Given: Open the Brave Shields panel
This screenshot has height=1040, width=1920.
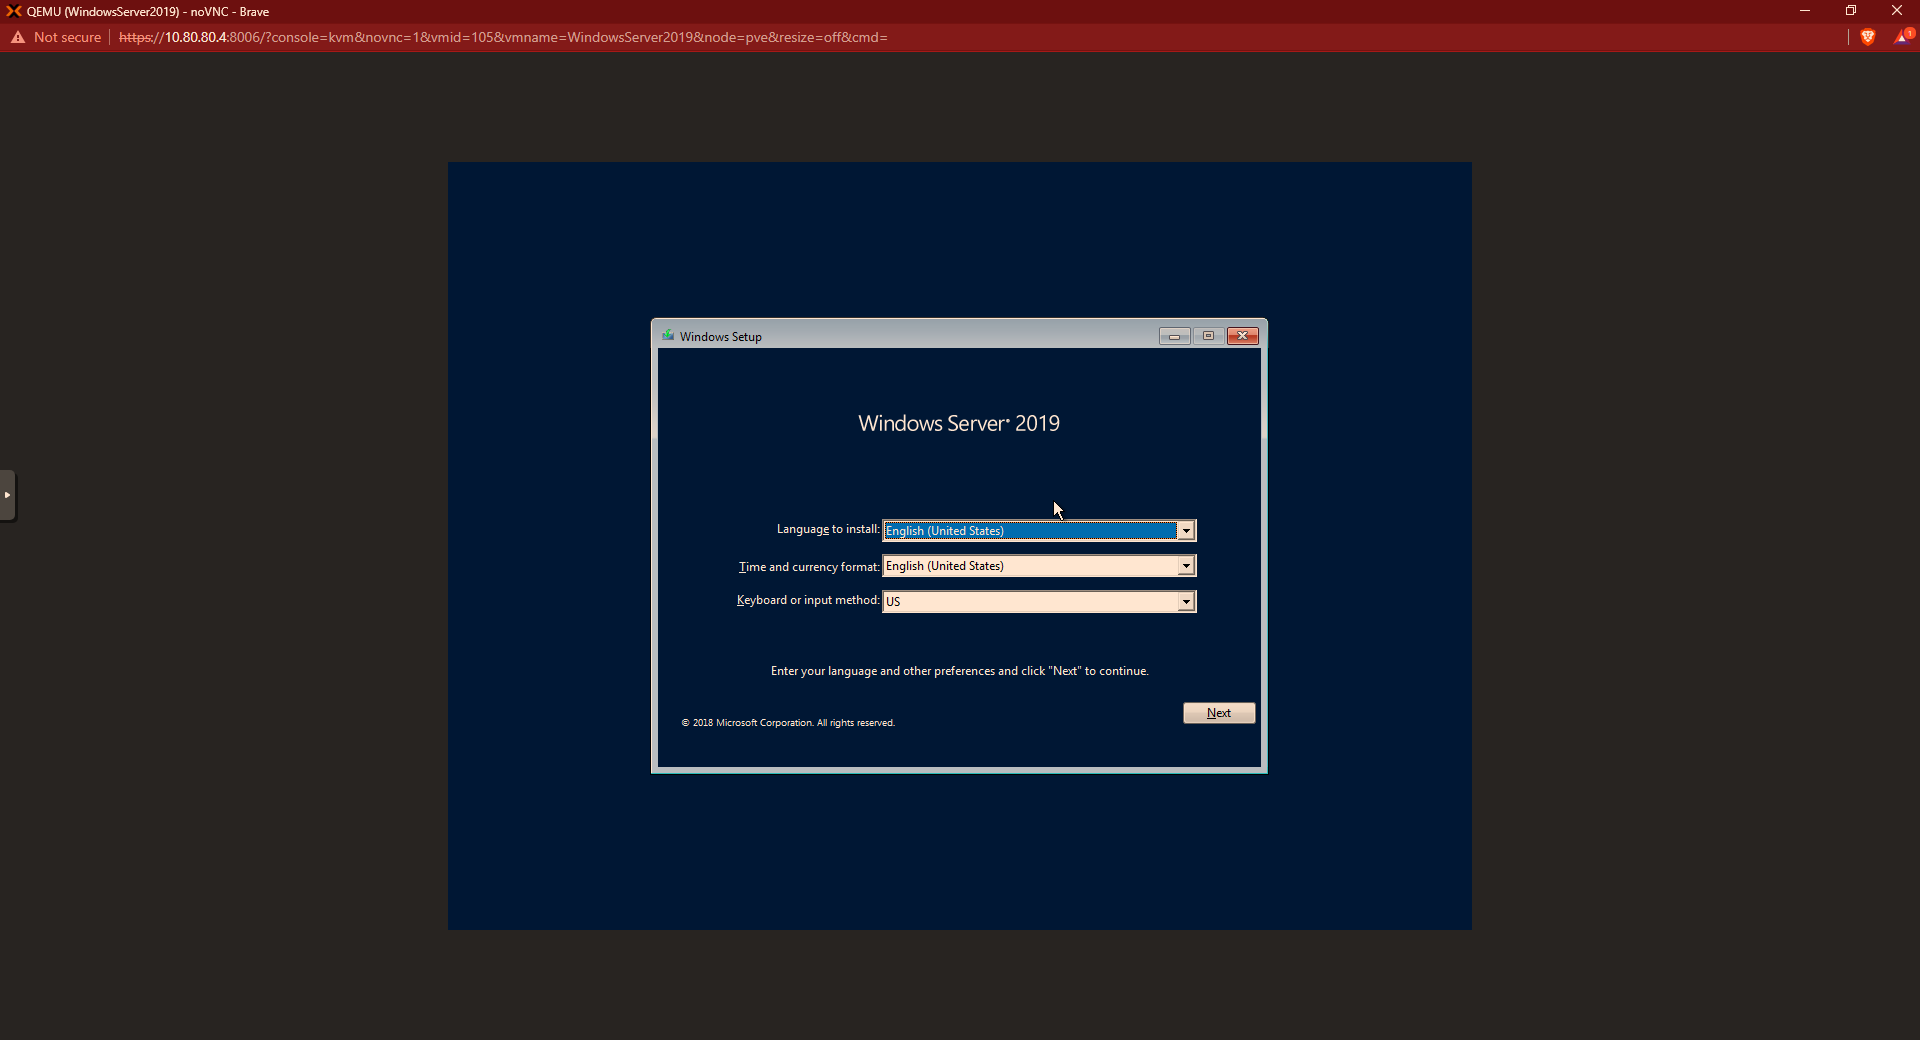Looking at the screenshot, I should 1869,37.
